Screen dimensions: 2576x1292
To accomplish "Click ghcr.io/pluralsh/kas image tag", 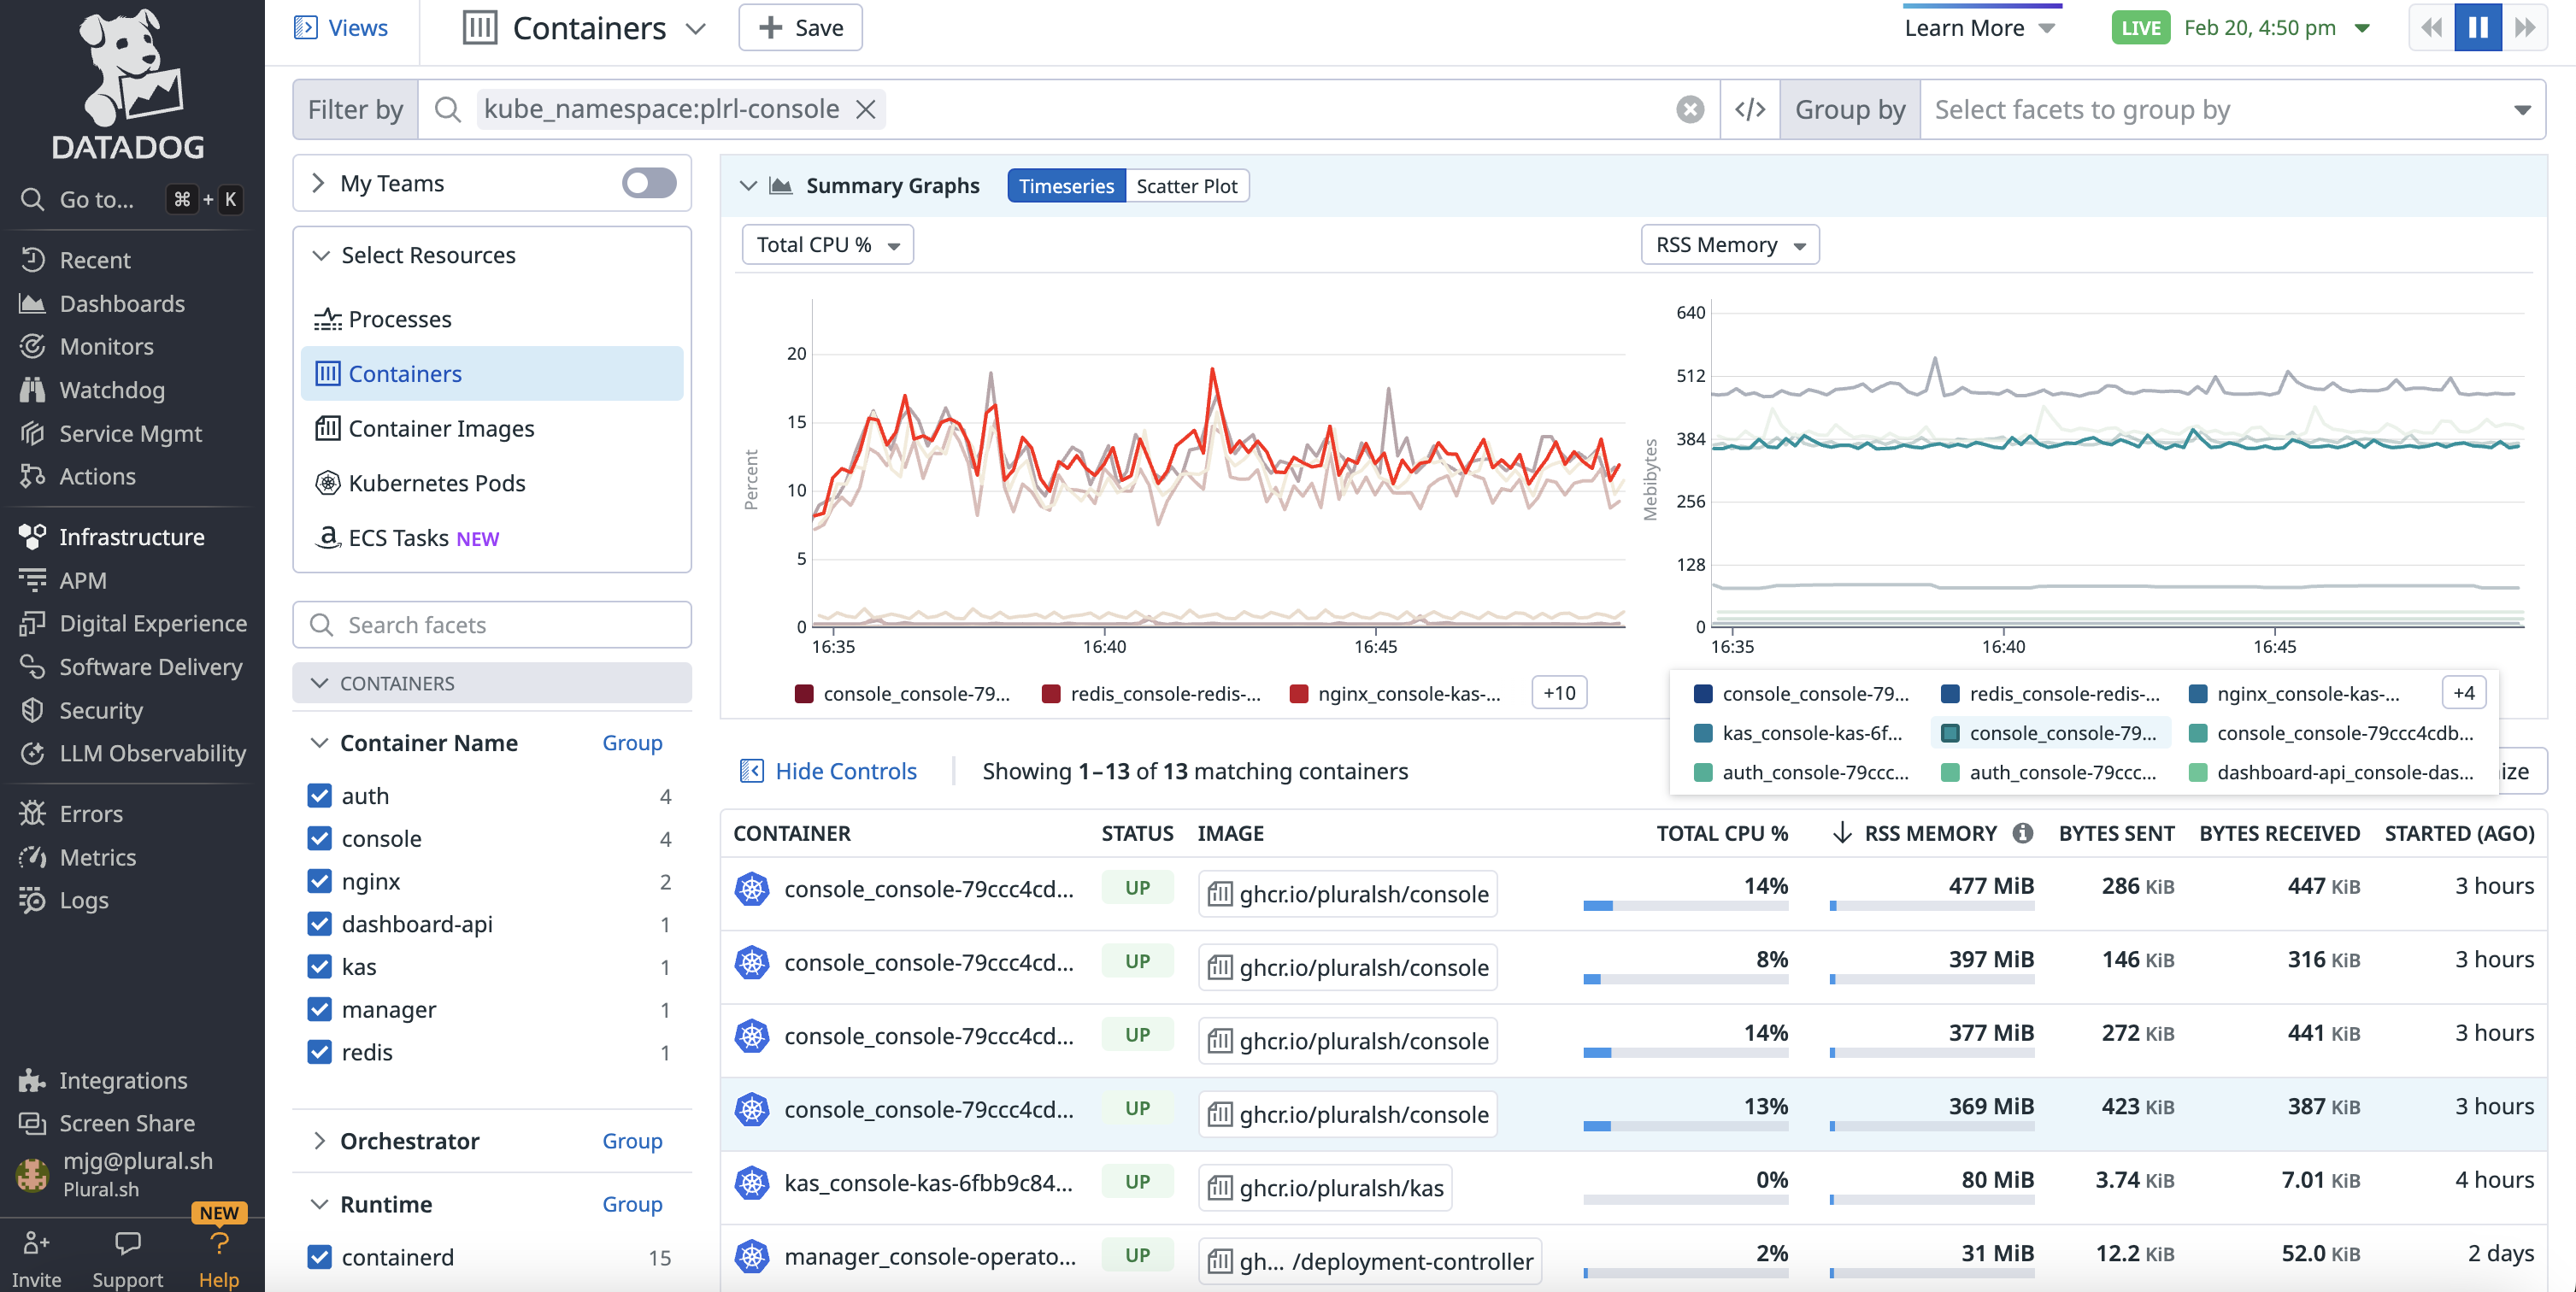I will [x=1325, y=1188].
